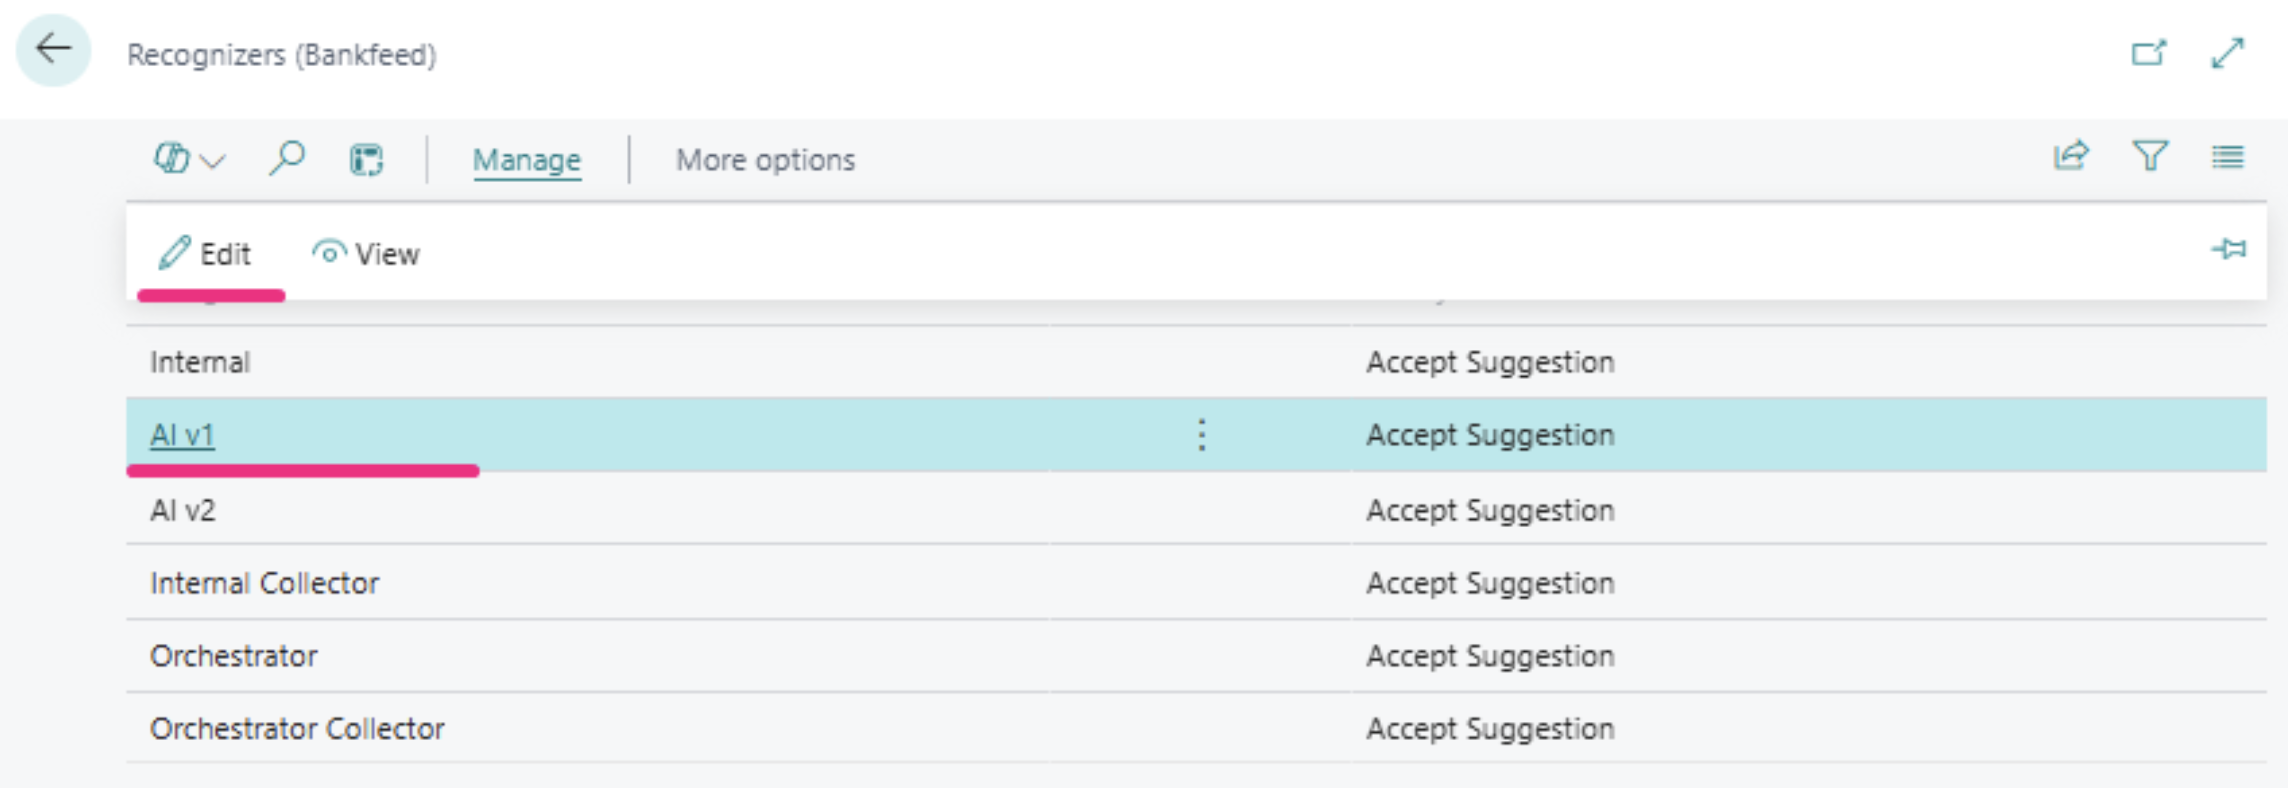2288x788 pixels.
Task: Open More options menu
Action: (765, 160)
